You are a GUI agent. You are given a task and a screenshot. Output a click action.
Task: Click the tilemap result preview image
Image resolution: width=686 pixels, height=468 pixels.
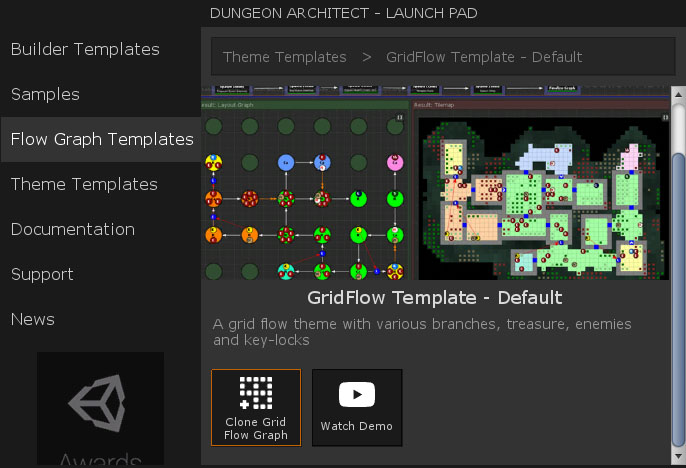coord(541,190)
